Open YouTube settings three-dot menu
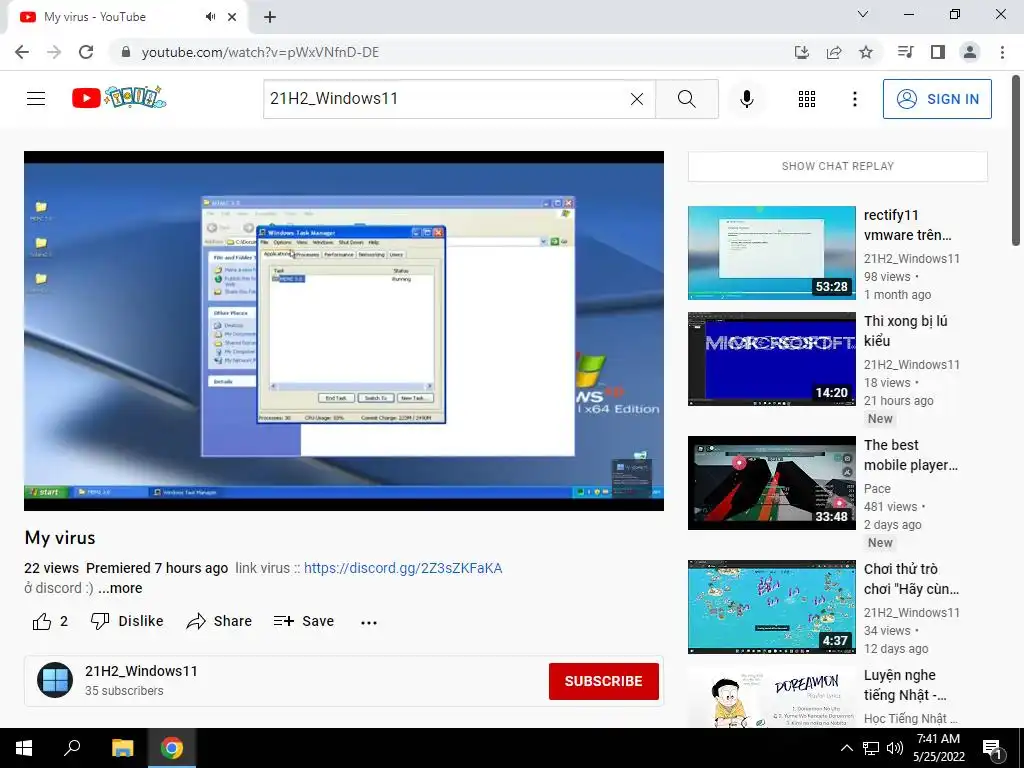 tap(854, 99)
